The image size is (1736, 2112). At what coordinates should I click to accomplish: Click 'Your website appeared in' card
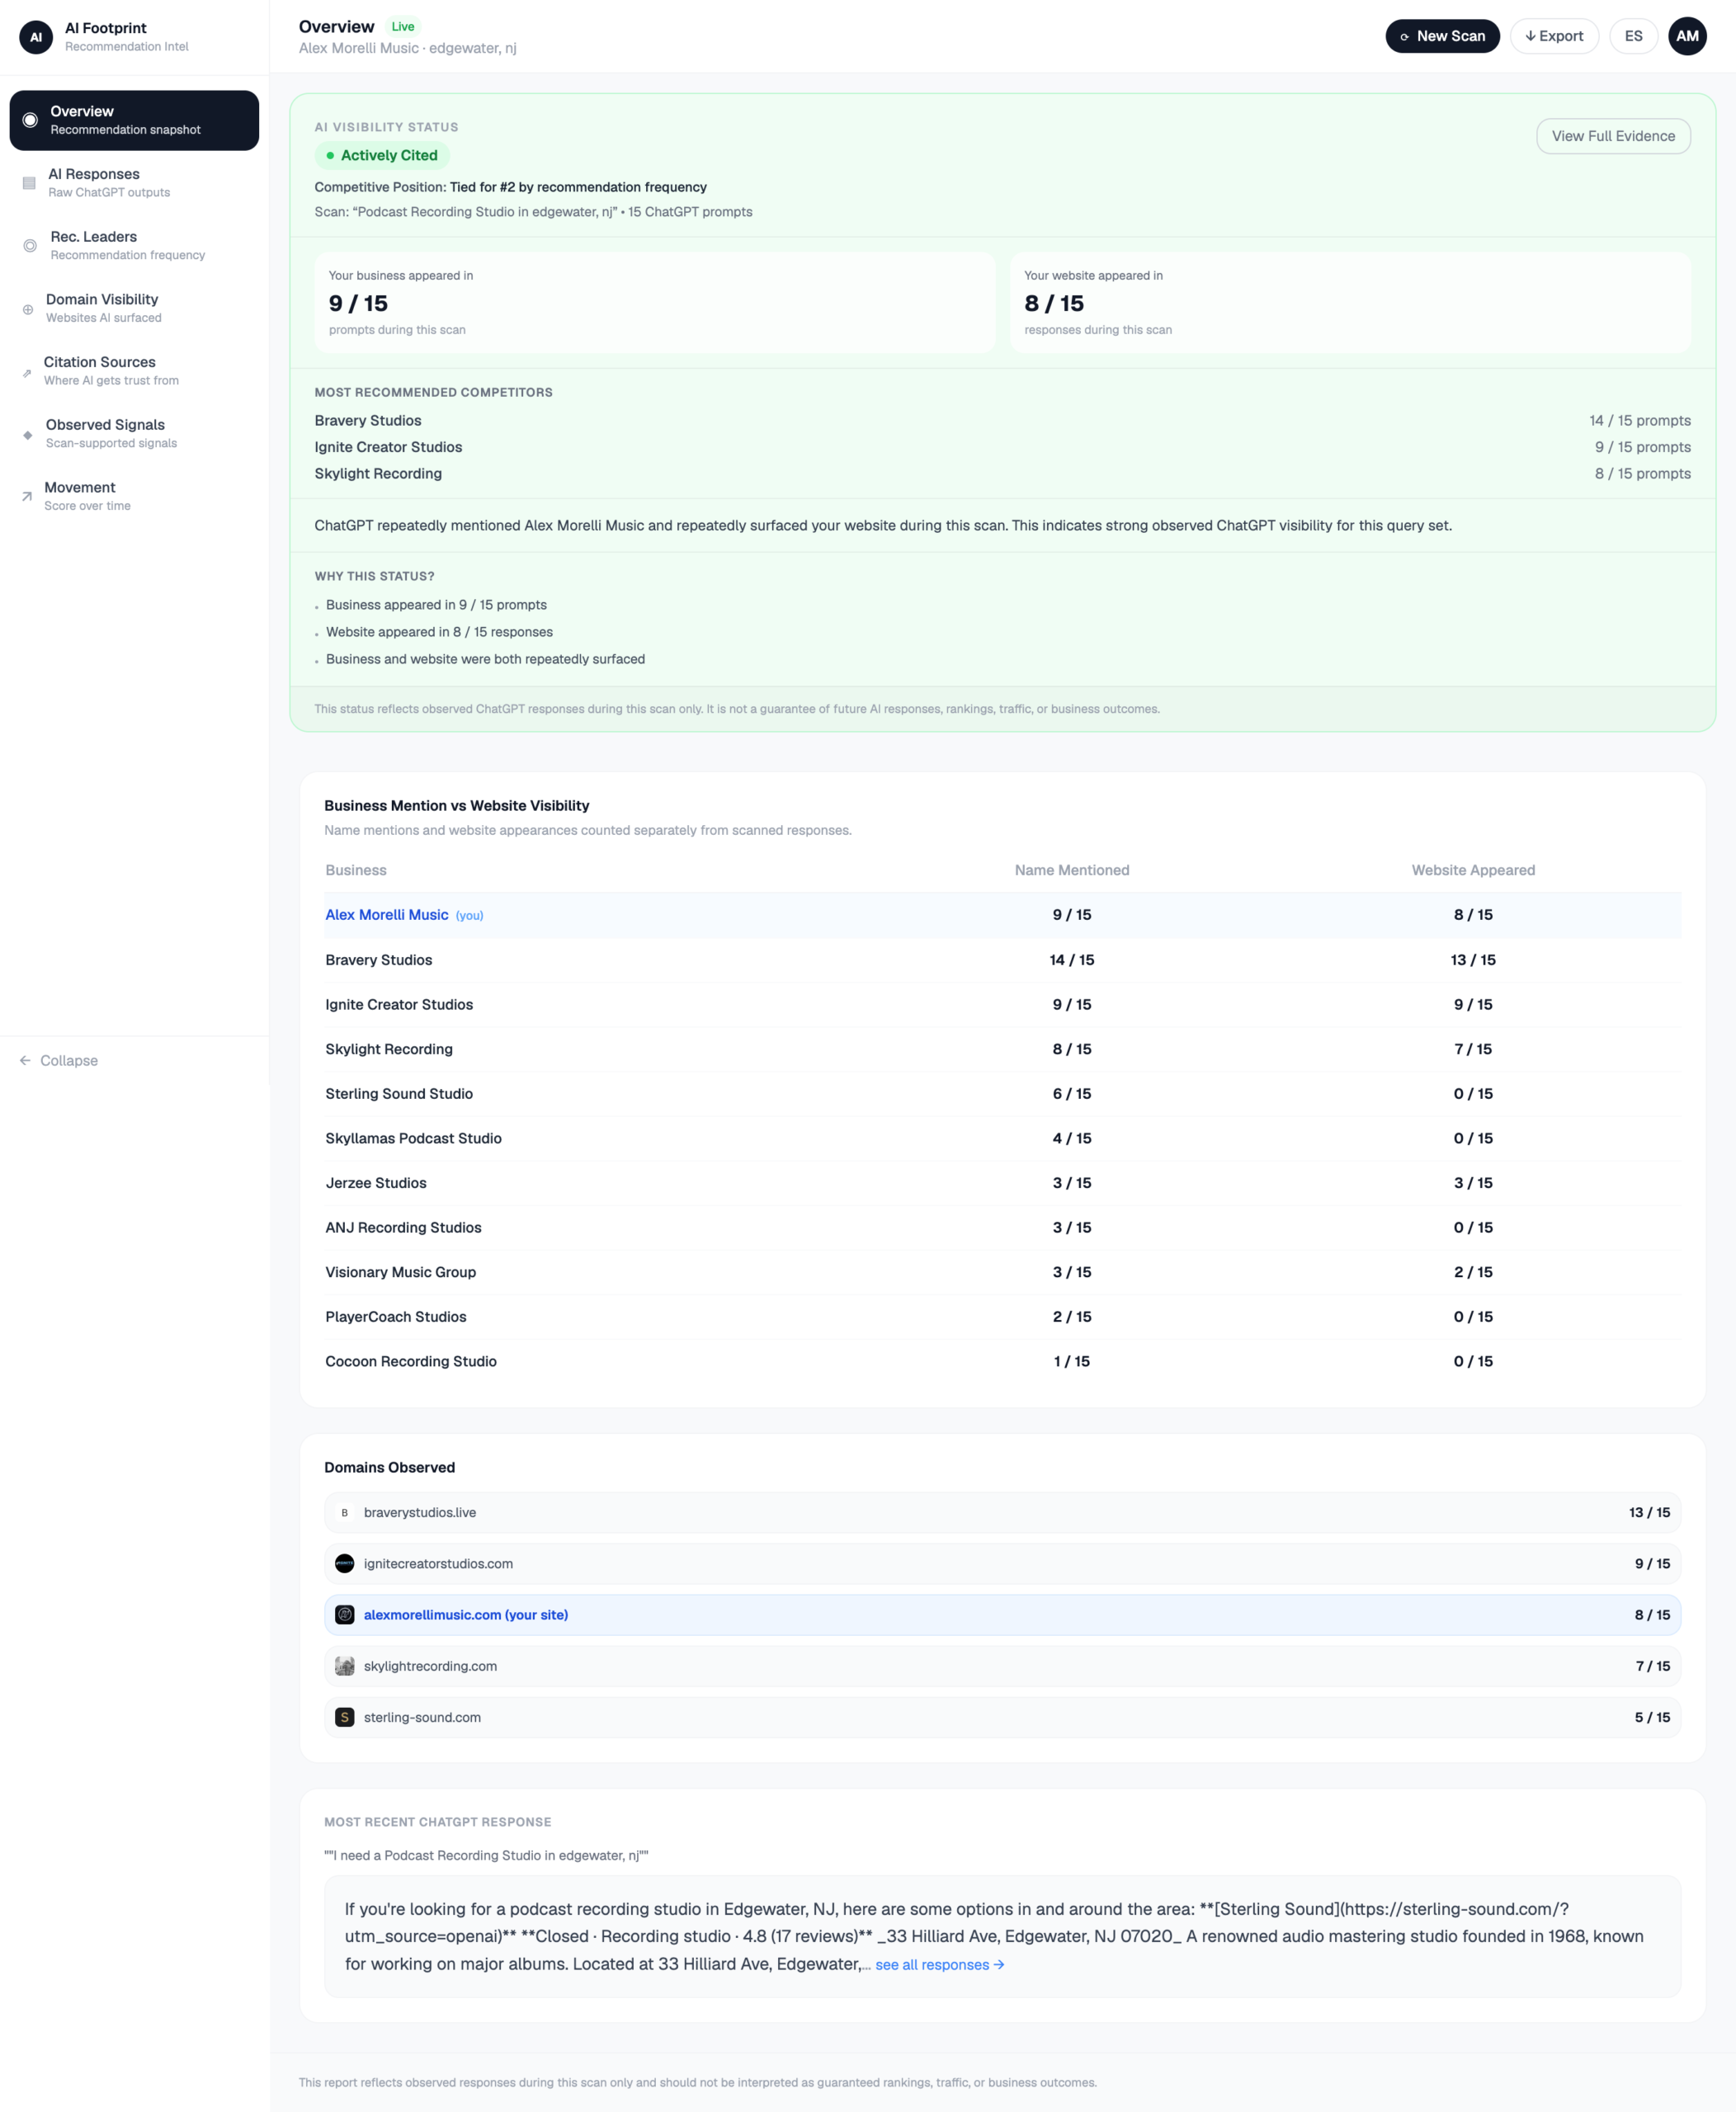1350,302
